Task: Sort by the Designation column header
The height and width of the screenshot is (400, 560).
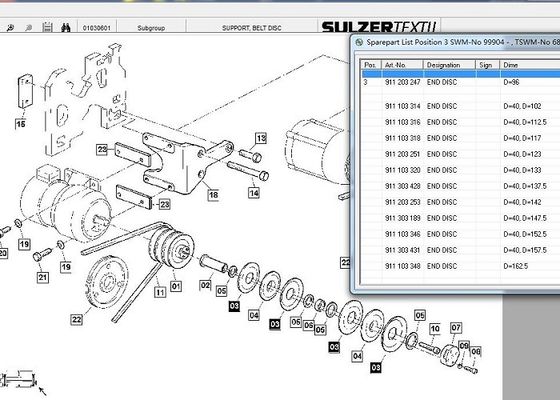Action: [x=449, y=65]
